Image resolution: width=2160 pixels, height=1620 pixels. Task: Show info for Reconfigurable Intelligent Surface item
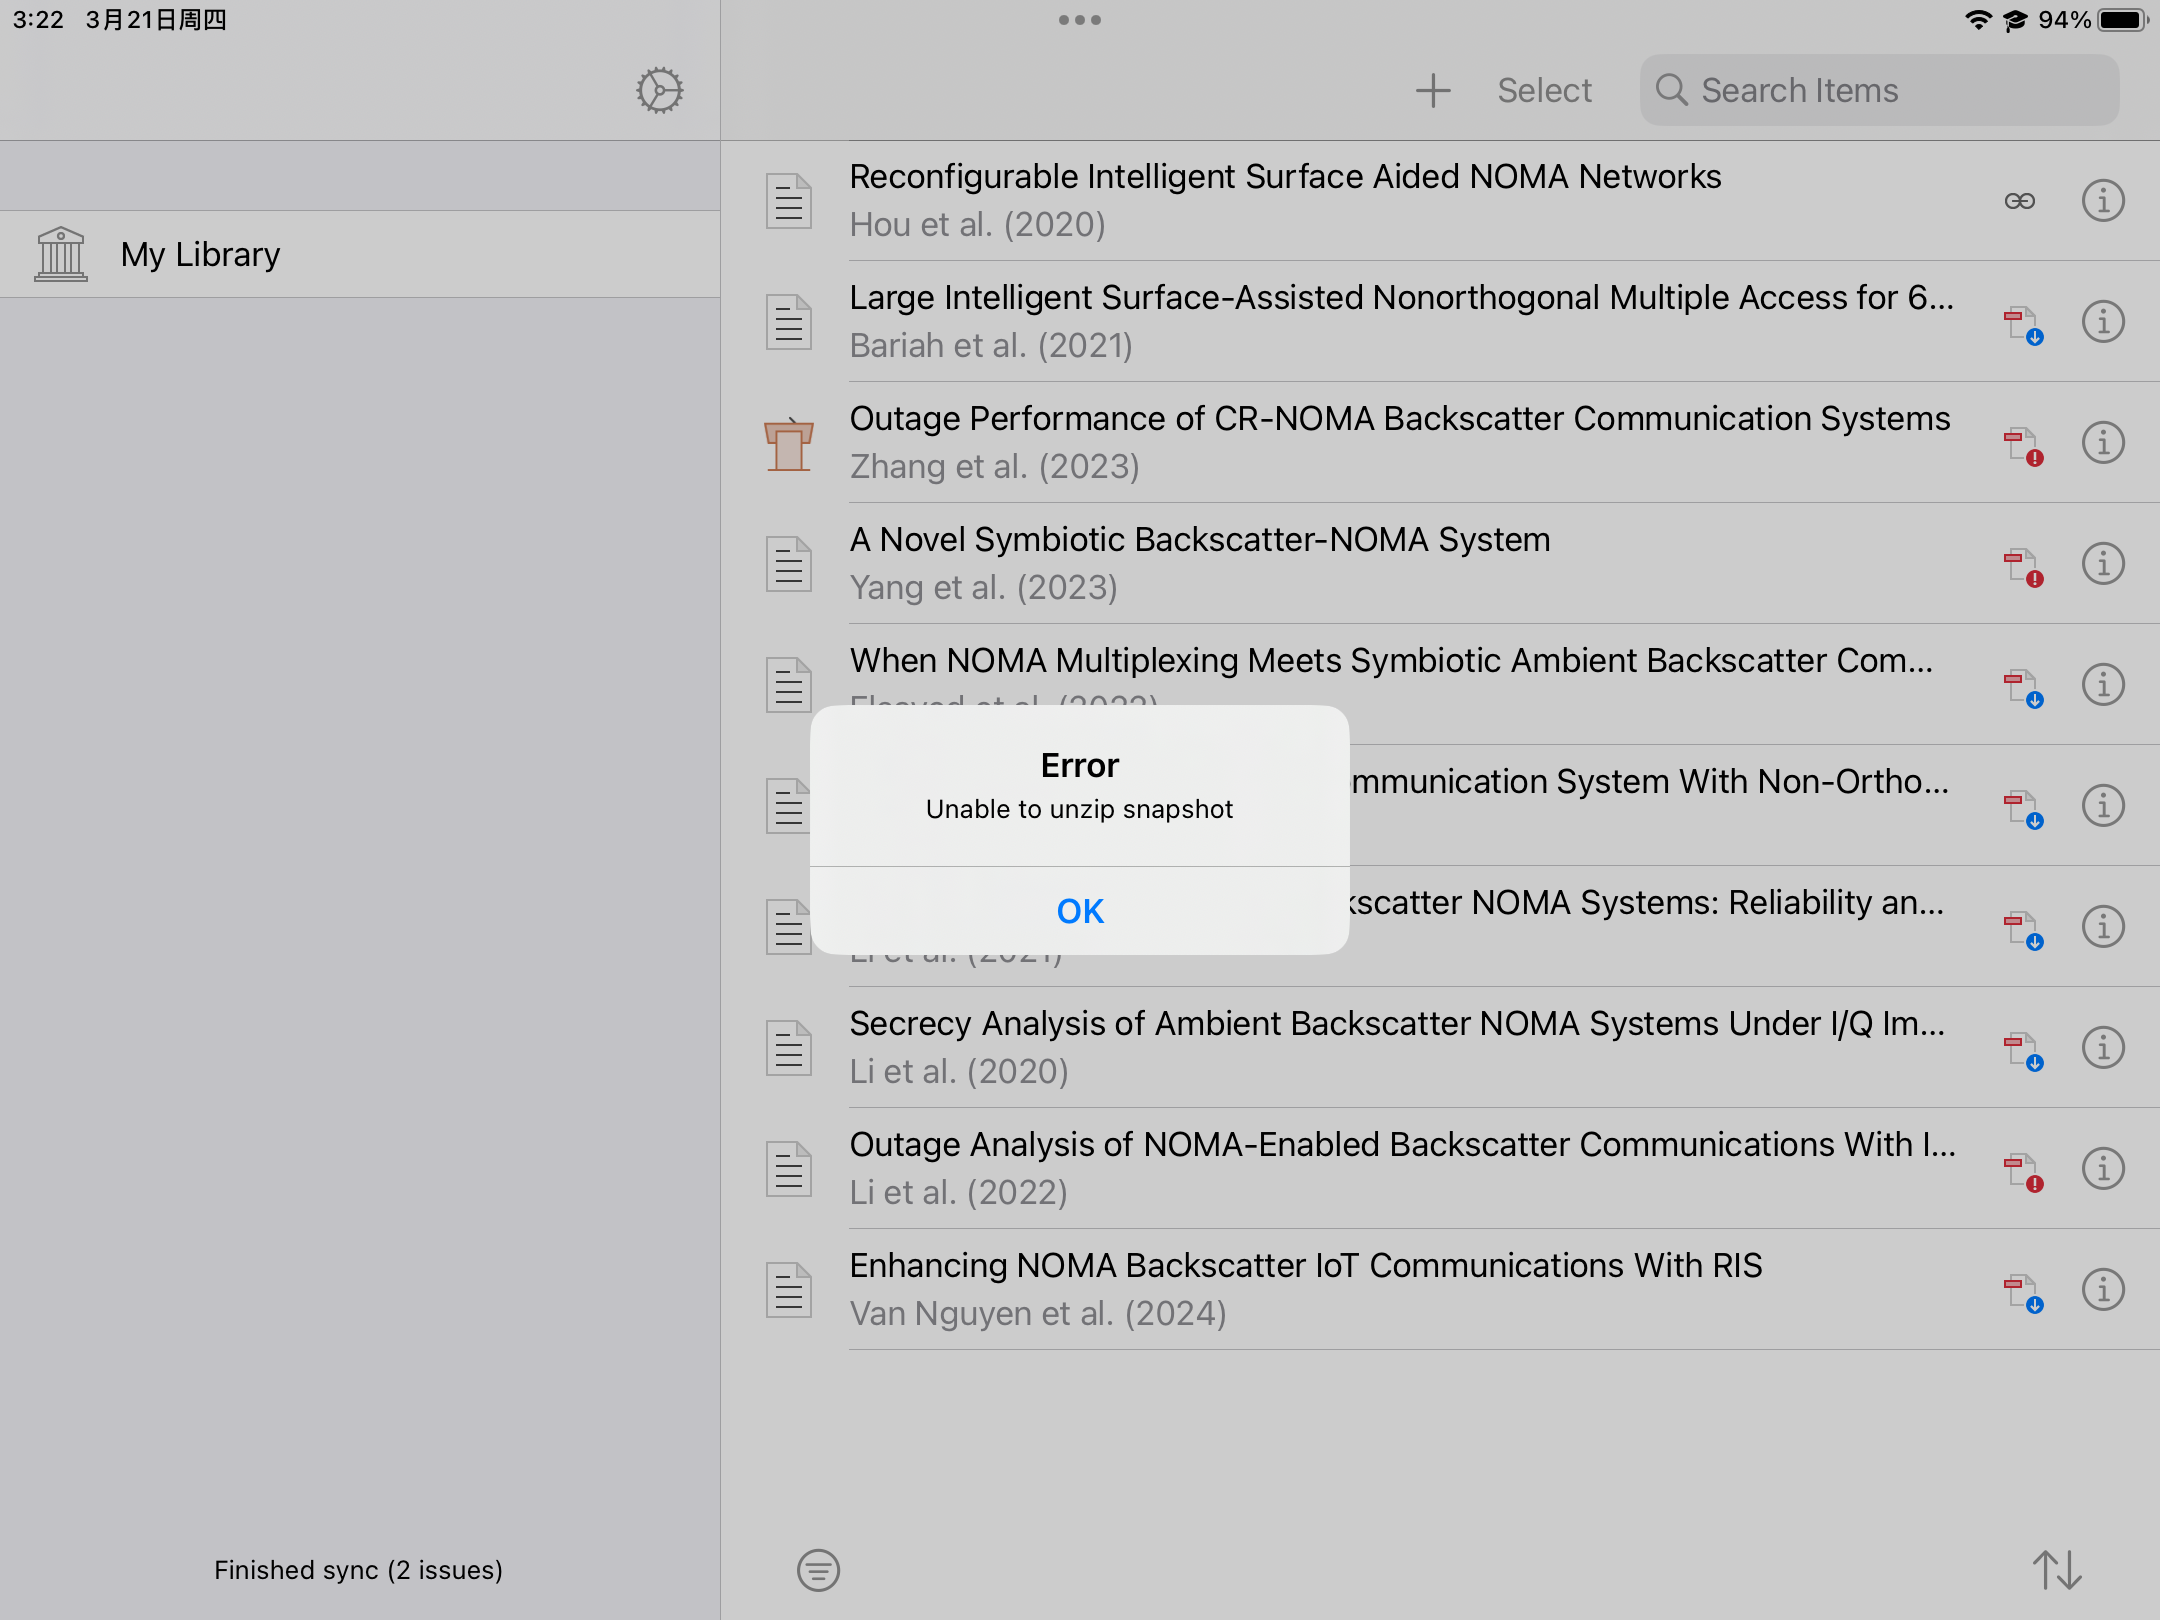pyautogui.click(x=2102, y=201)
